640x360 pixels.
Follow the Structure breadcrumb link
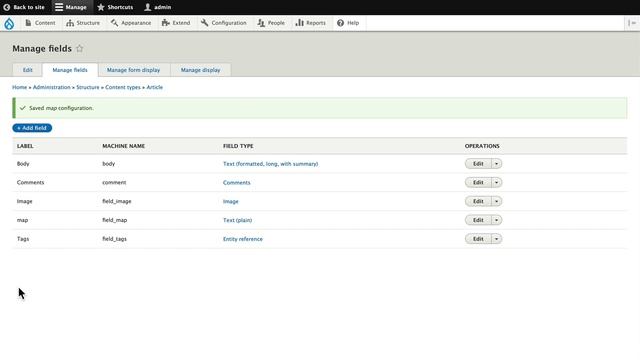pos(88,87)
